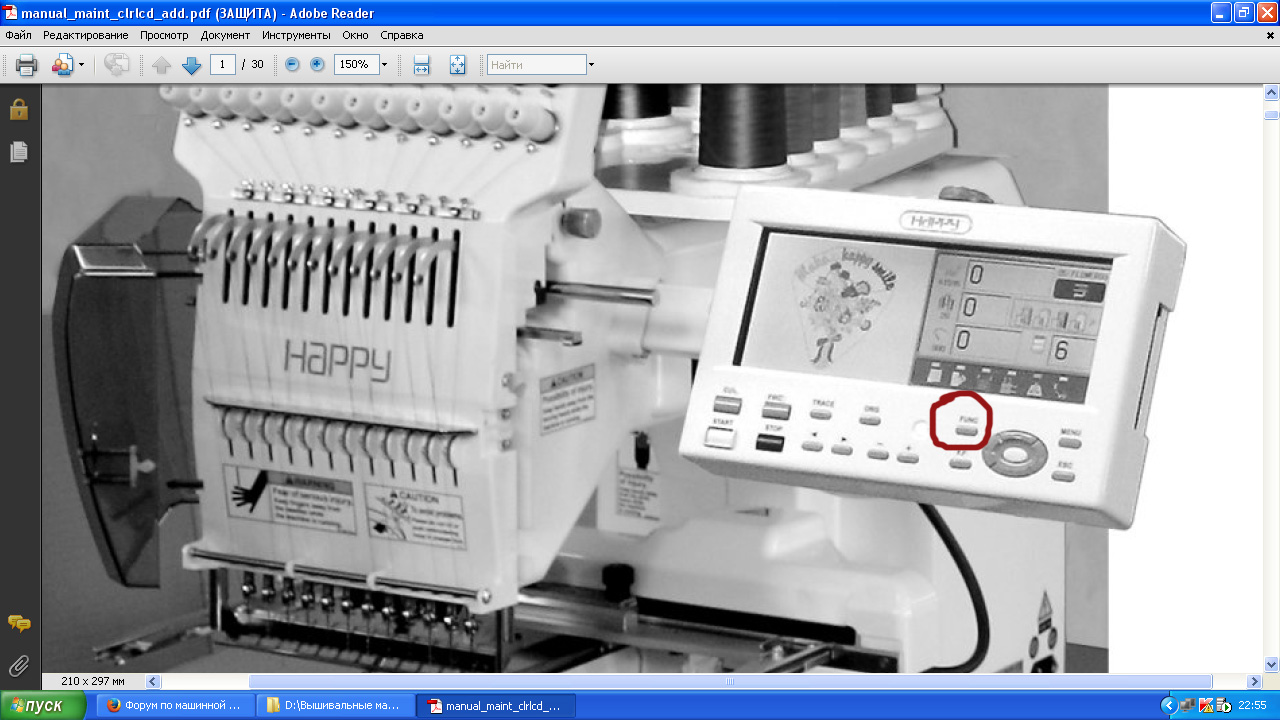Minimize the Adobe Reader window

(1222, 12)
